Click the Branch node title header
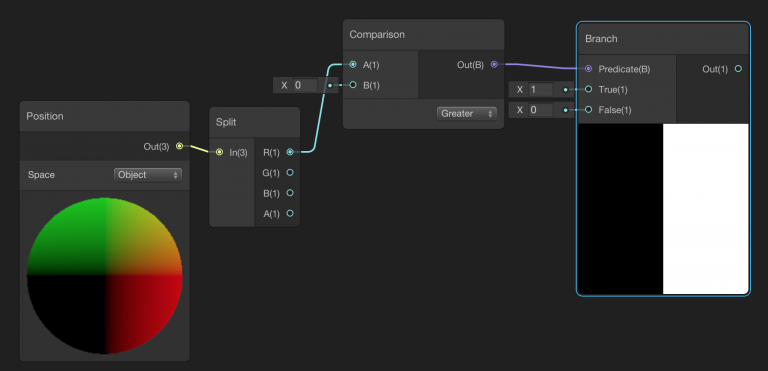Viewport: 768px width, 371px height. pyautogui.click(x=663, y=39)
